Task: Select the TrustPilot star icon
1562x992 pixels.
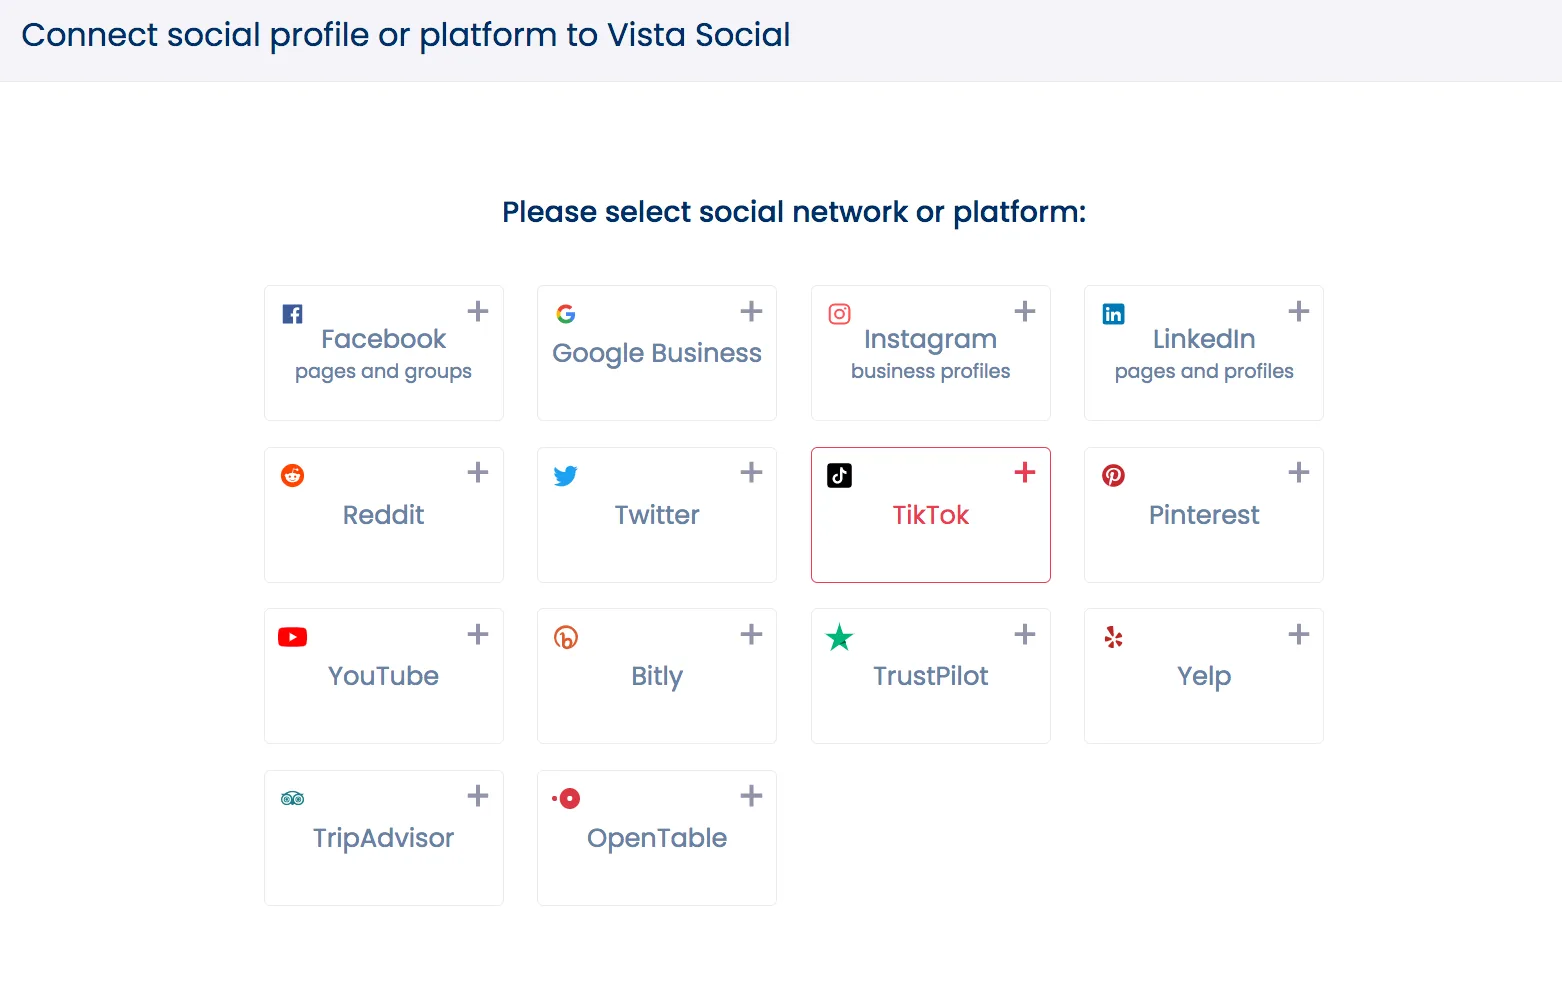Action: coord(839,637)
